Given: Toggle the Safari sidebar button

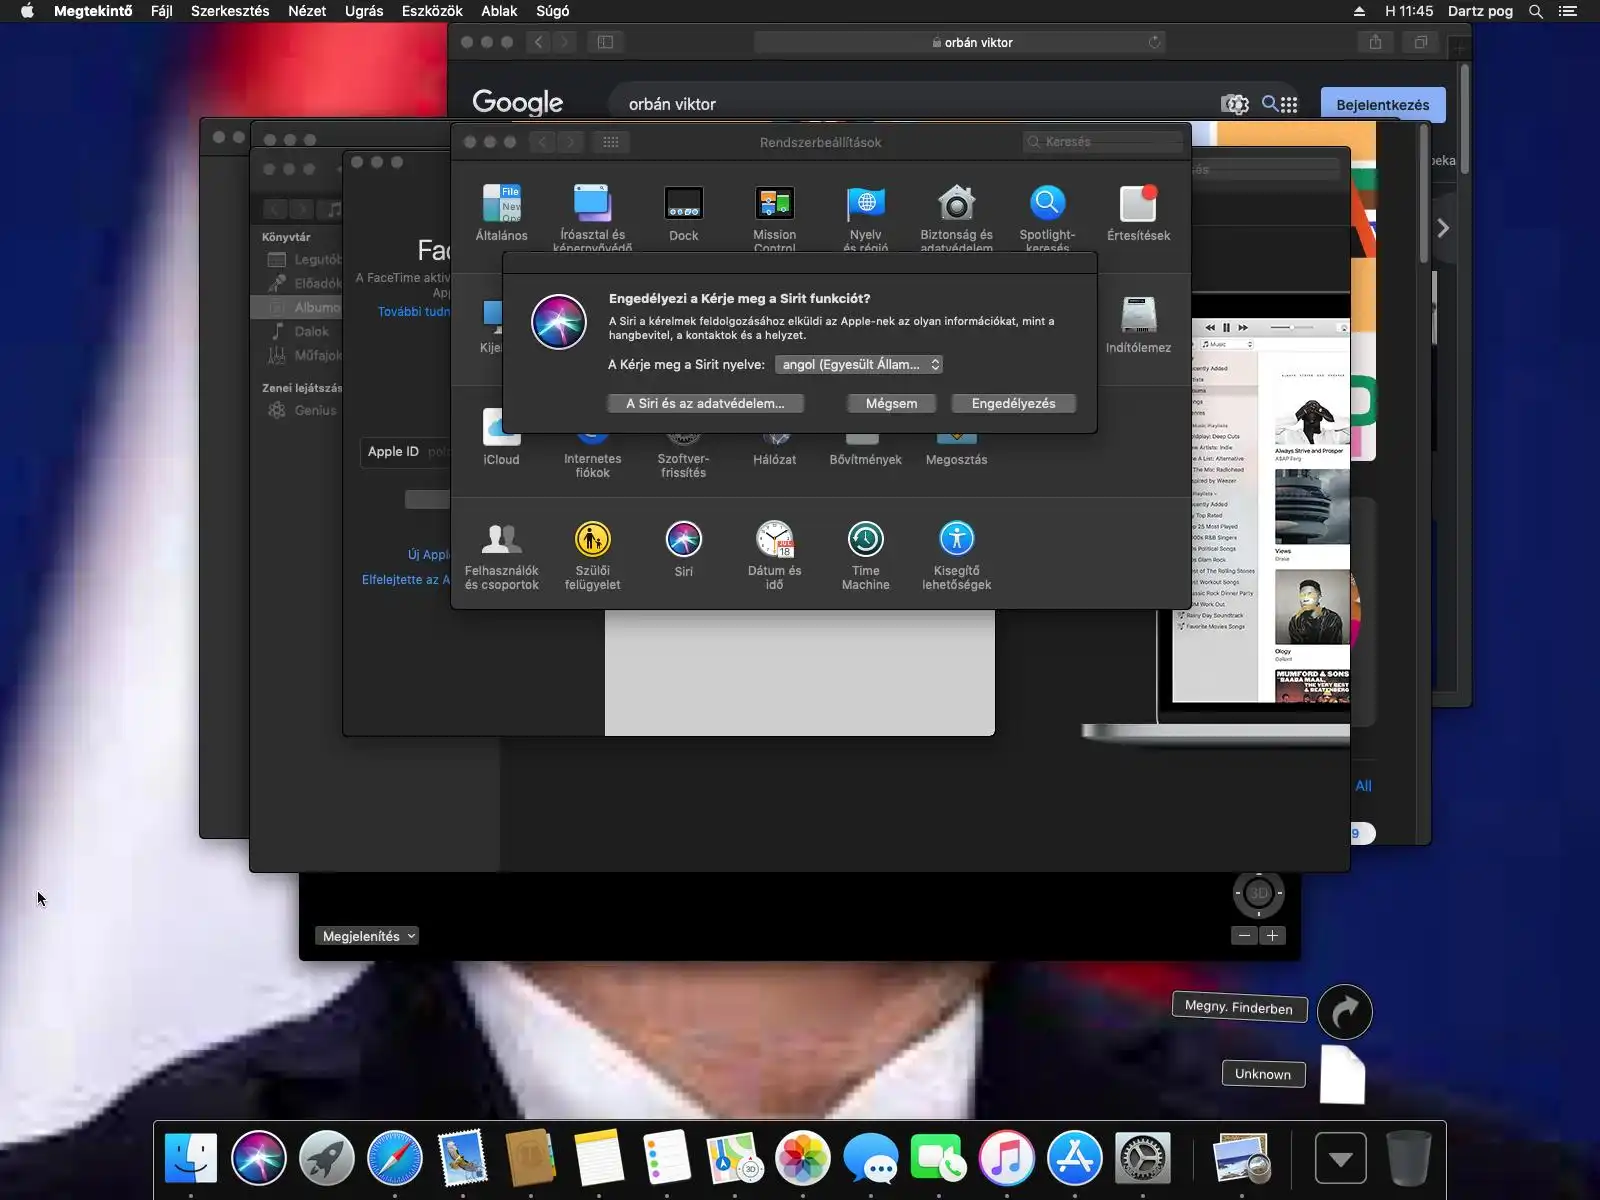Looking at the screenshot, I should [x=605, y=42].
